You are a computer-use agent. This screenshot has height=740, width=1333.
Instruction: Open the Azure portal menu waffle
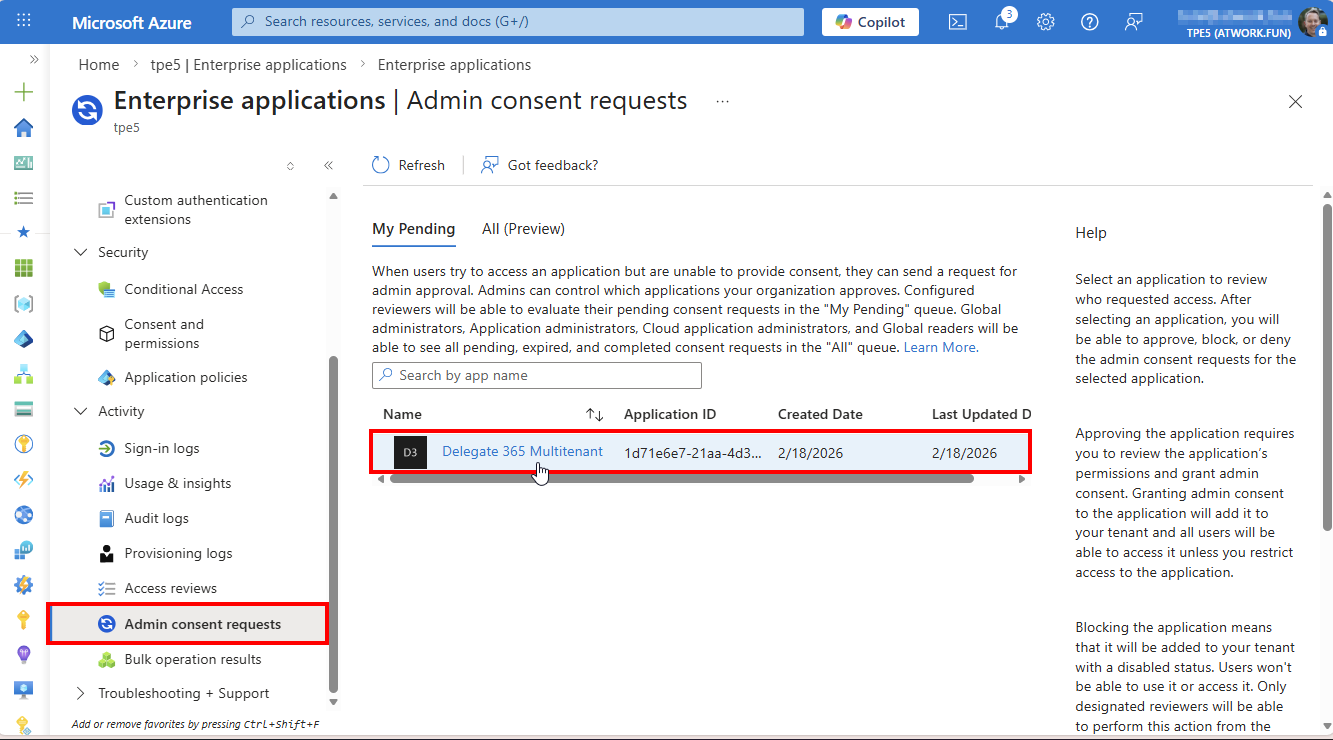(x=24, y=21)
